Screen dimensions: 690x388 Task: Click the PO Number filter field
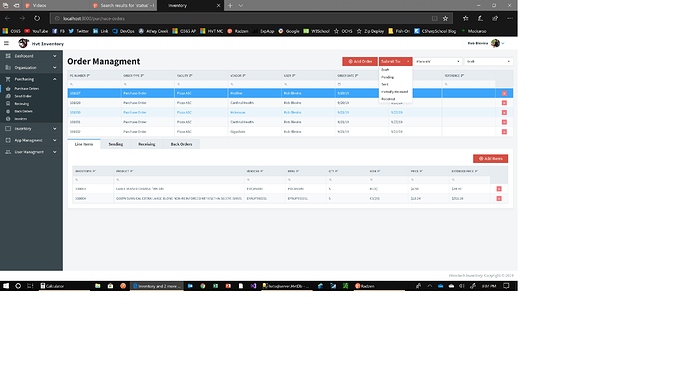coord(94,84)
